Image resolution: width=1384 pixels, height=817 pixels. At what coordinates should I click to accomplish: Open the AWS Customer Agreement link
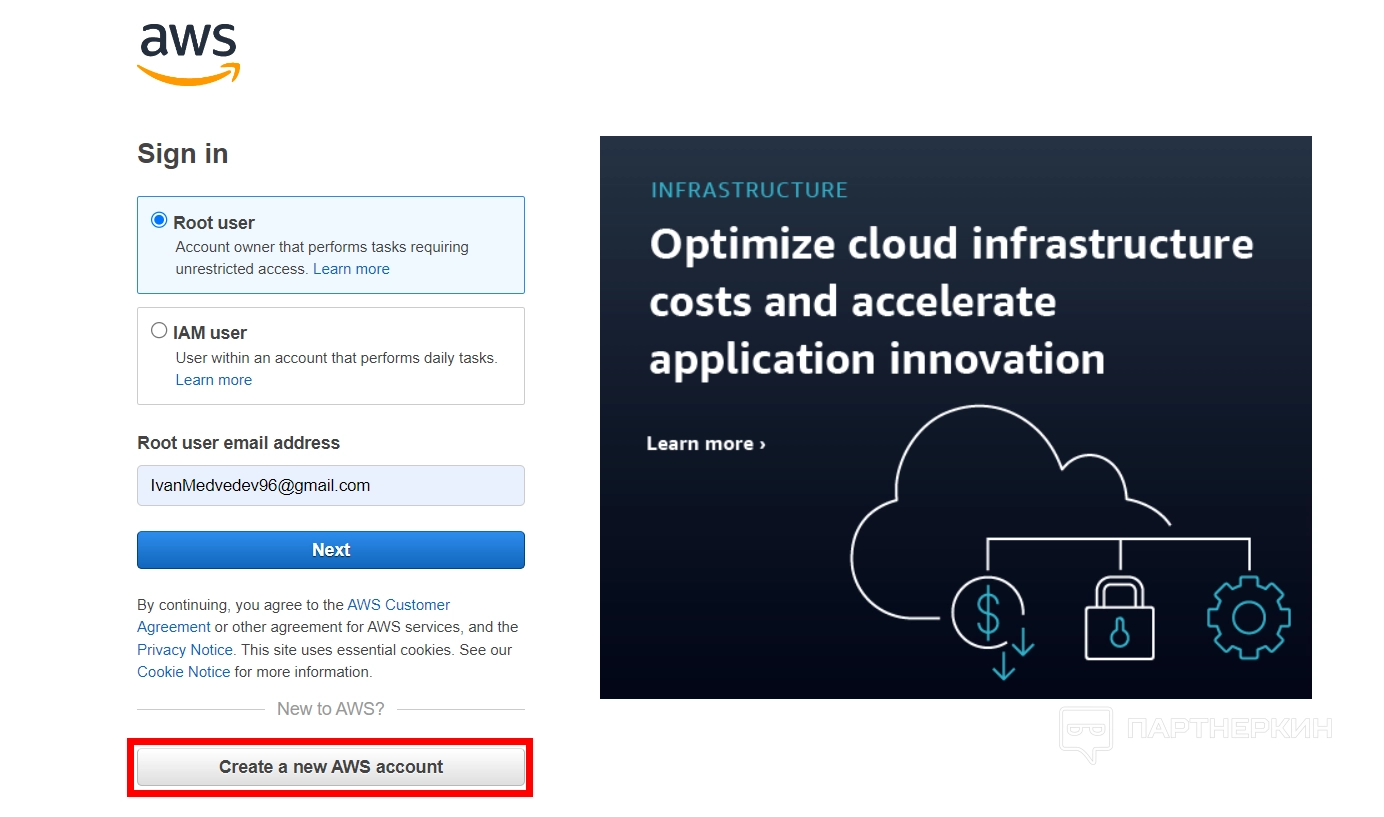coord(293,616)
